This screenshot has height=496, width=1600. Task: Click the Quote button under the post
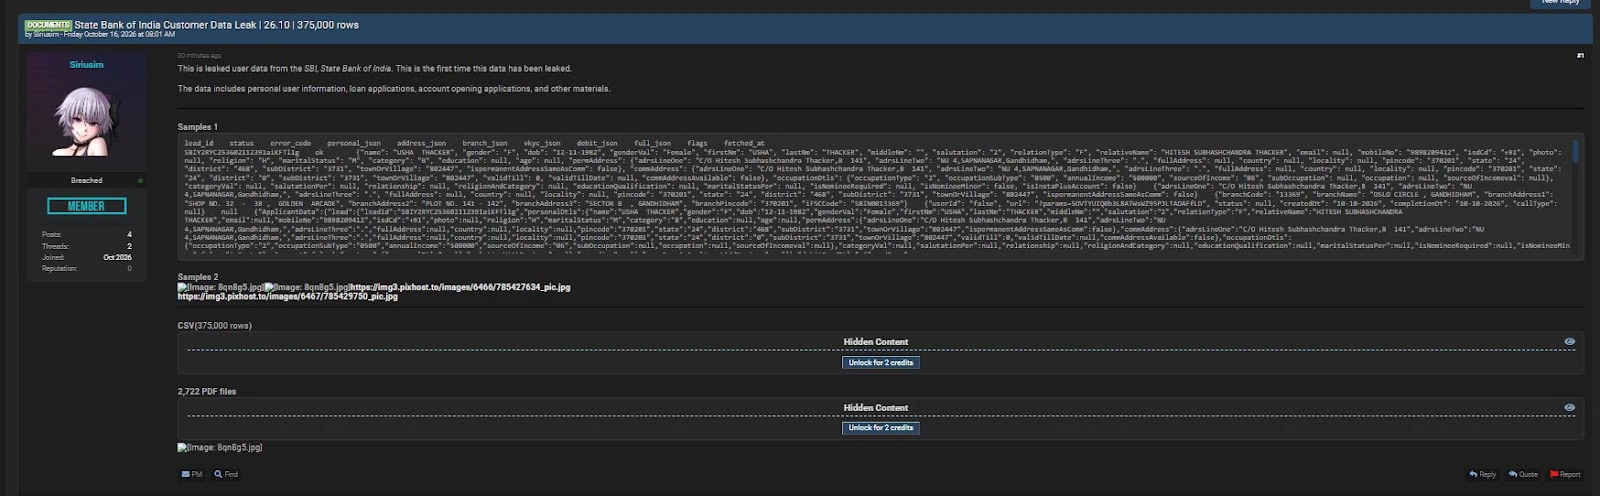tap(1523, 474)
